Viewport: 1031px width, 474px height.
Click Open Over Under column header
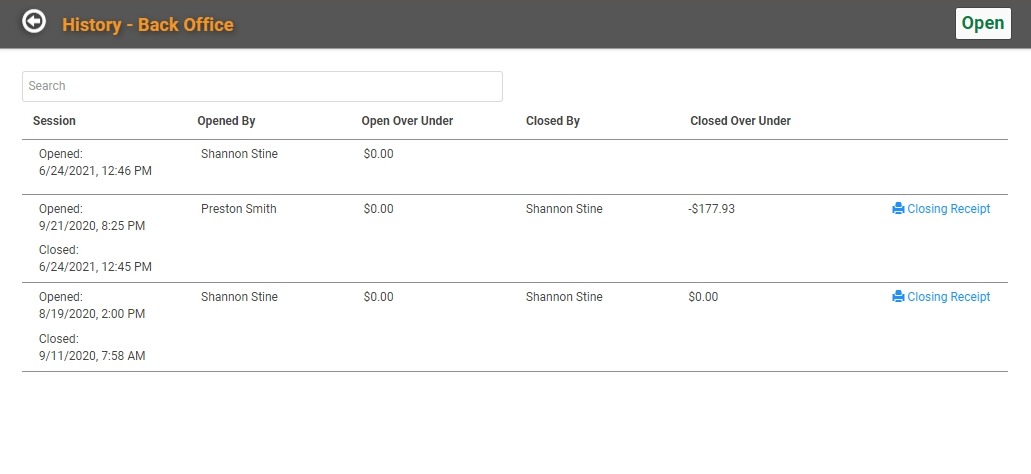point(407,121)
